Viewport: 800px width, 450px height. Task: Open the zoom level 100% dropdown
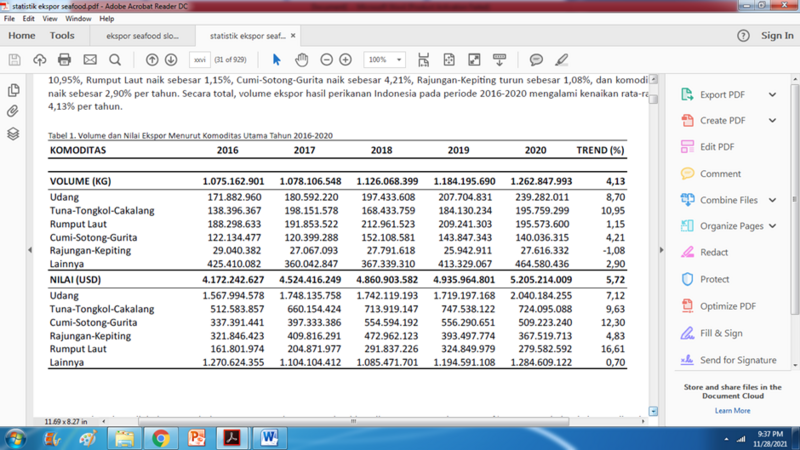(384, 60)
